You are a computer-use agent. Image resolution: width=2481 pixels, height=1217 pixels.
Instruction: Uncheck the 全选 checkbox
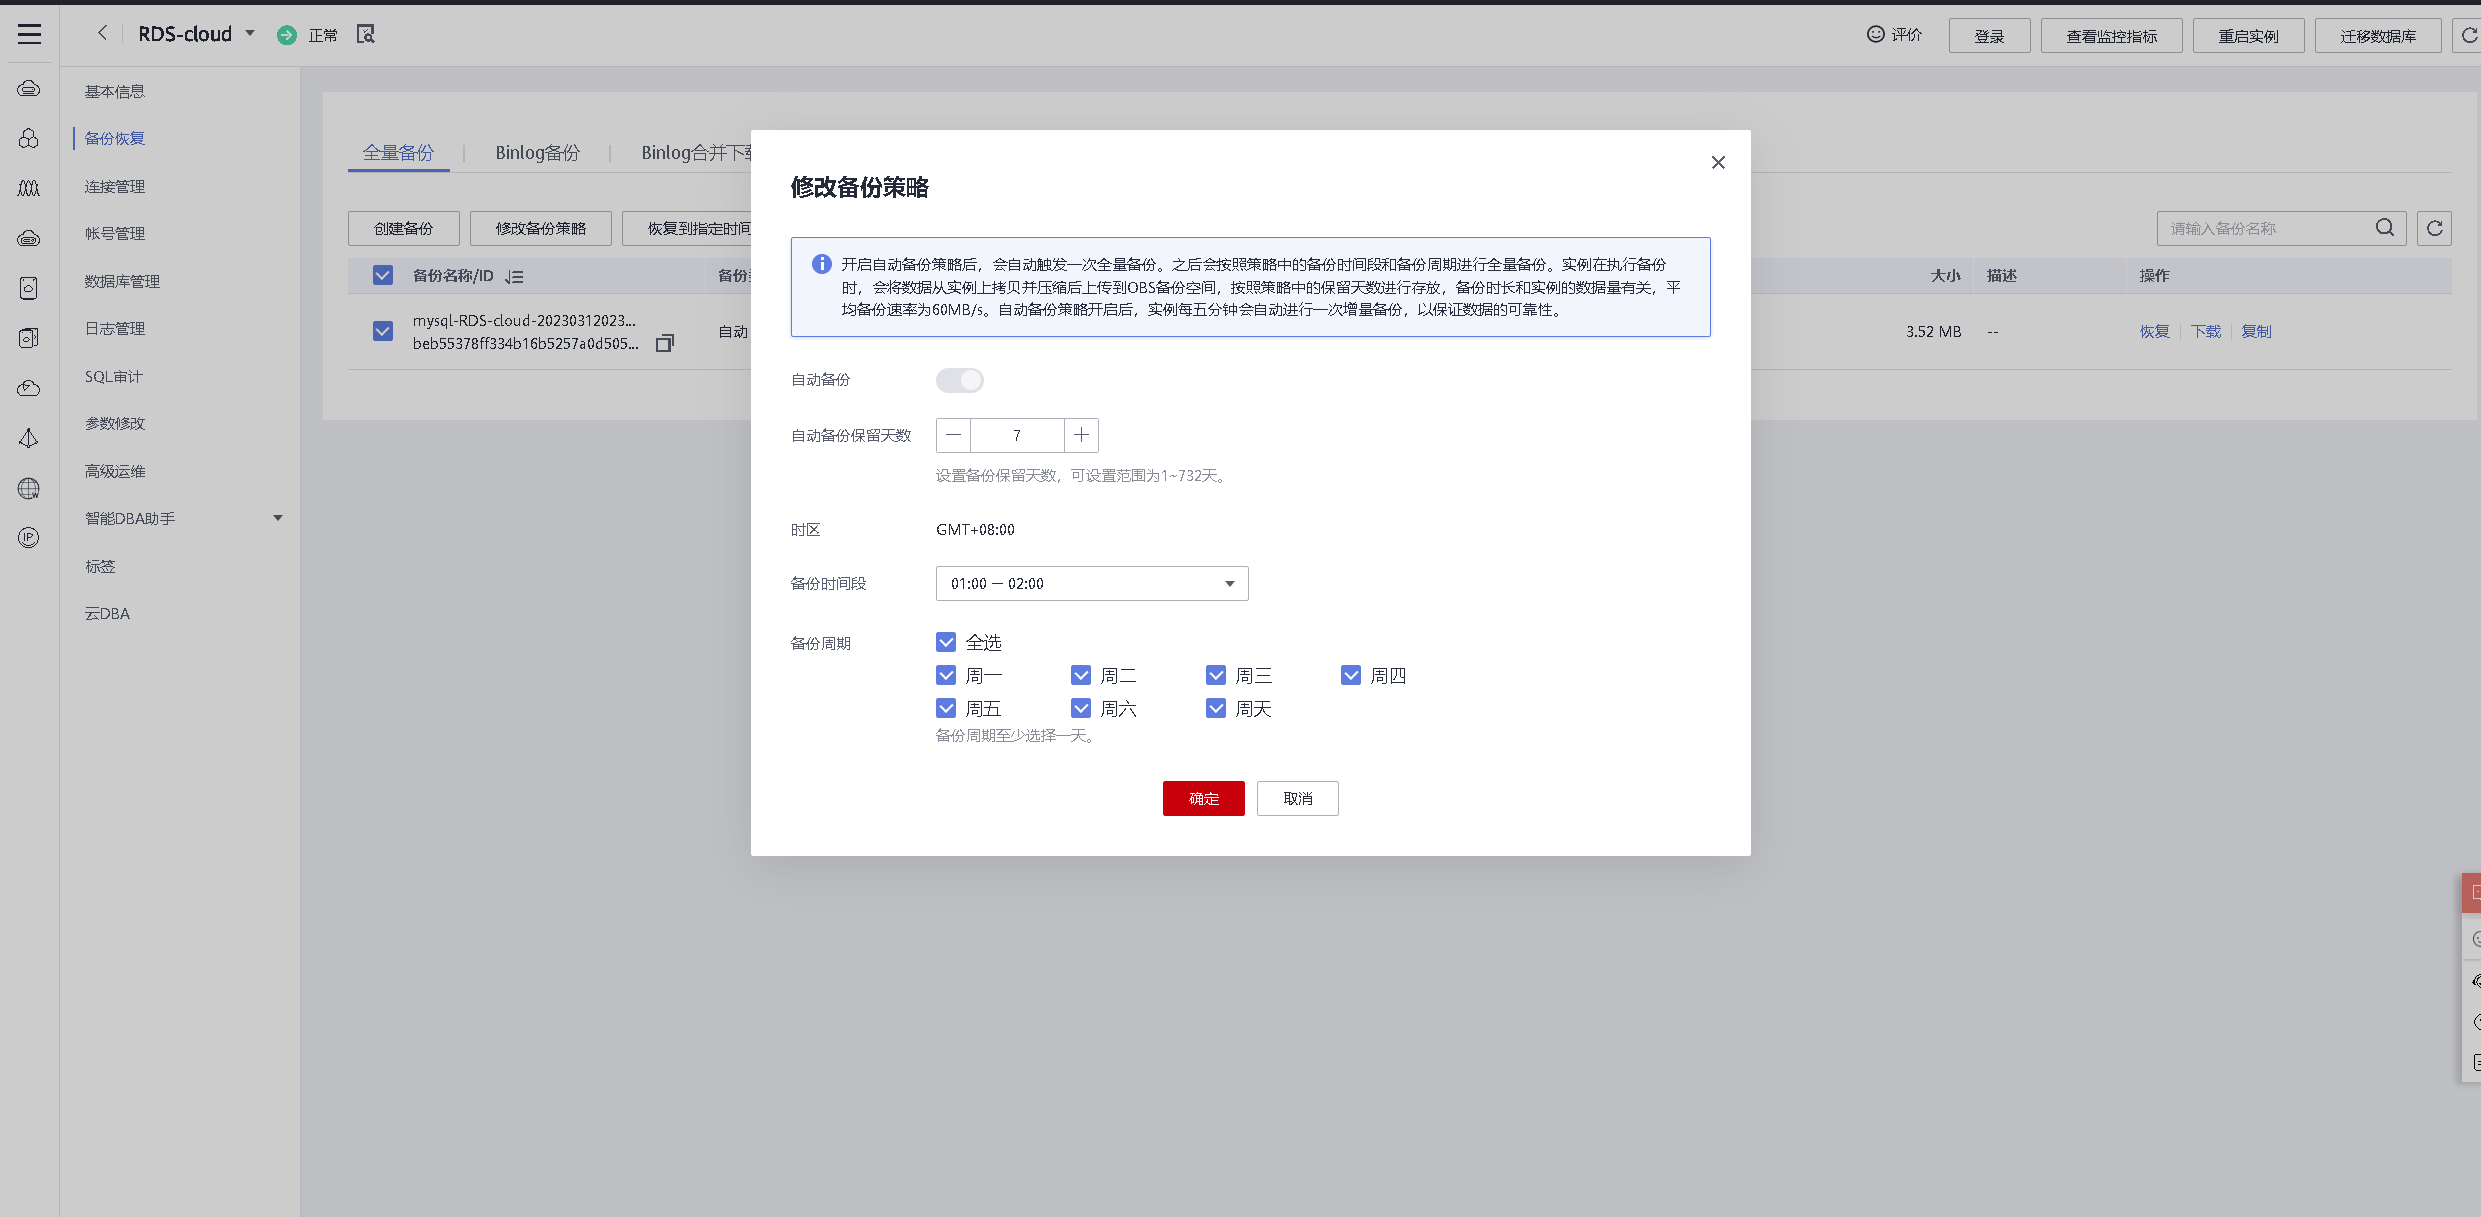[946, 642]
